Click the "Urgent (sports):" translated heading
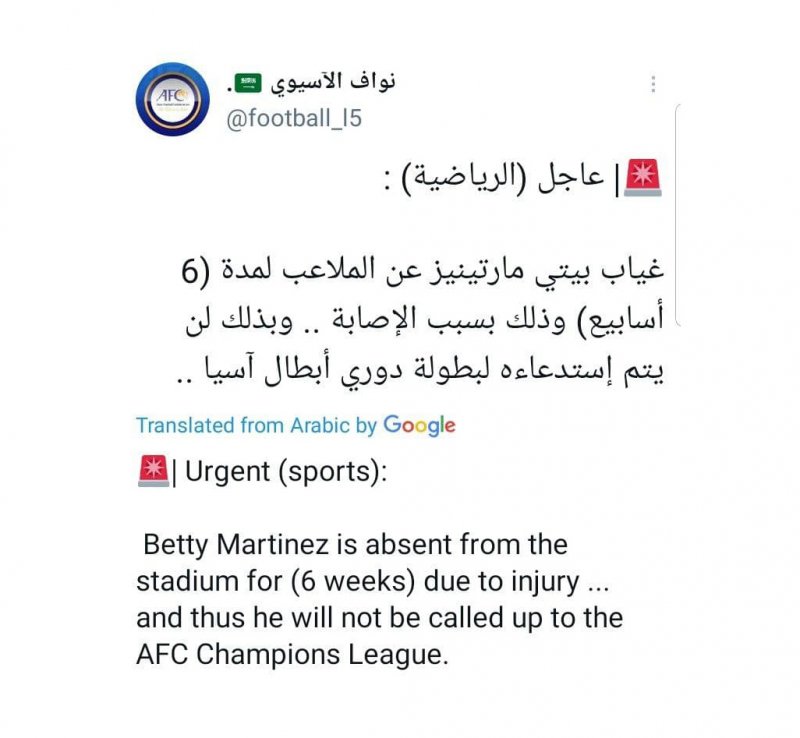The width and height of the screenshot is (800, 738). [x=280, y=473]
